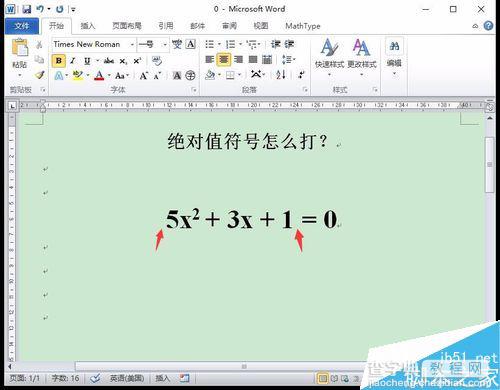Open Line Spacing dropdown
This screenshot has width=500, height=390.
(288, 60)
